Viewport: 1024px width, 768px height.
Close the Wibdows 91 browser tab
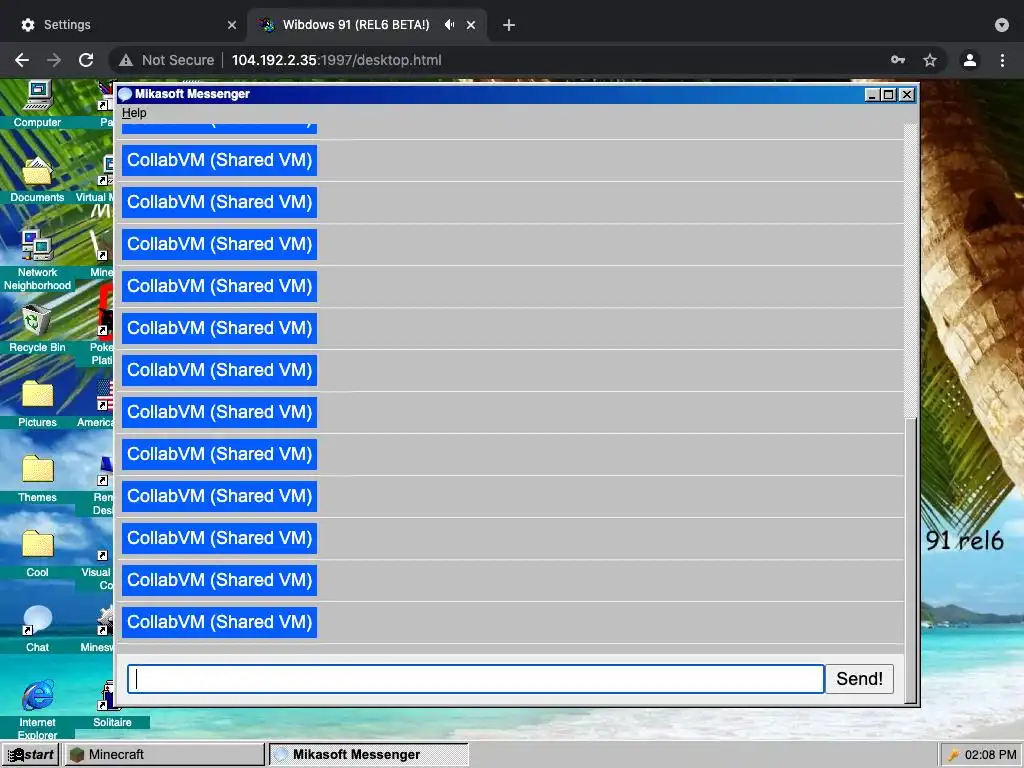471,25
